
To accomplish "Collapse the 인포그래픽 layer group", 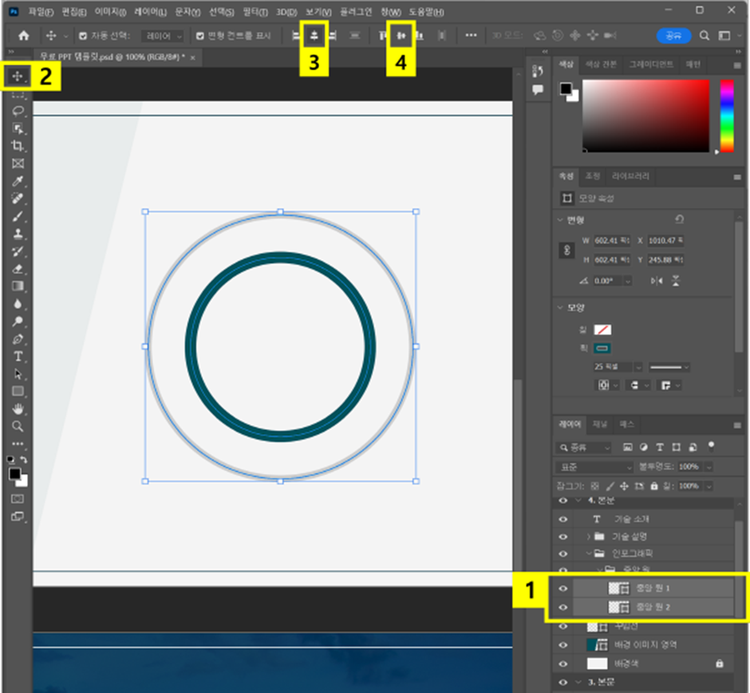I will [589, 553].
